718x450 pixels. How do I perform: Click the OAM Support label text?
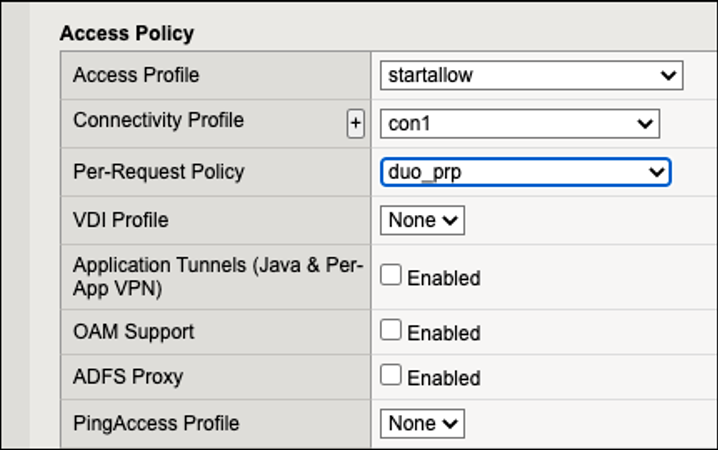pyautogui.click(x=133, y=331)
